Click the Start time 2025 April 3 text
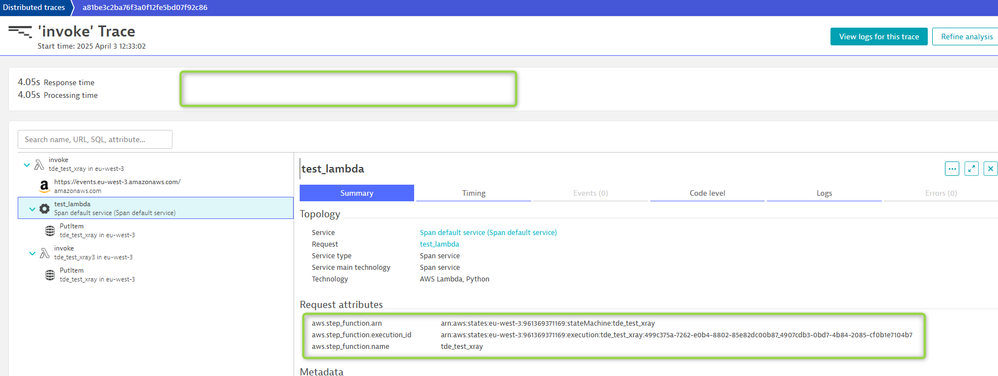The image size is (998, 376). [x=92, y=46]
